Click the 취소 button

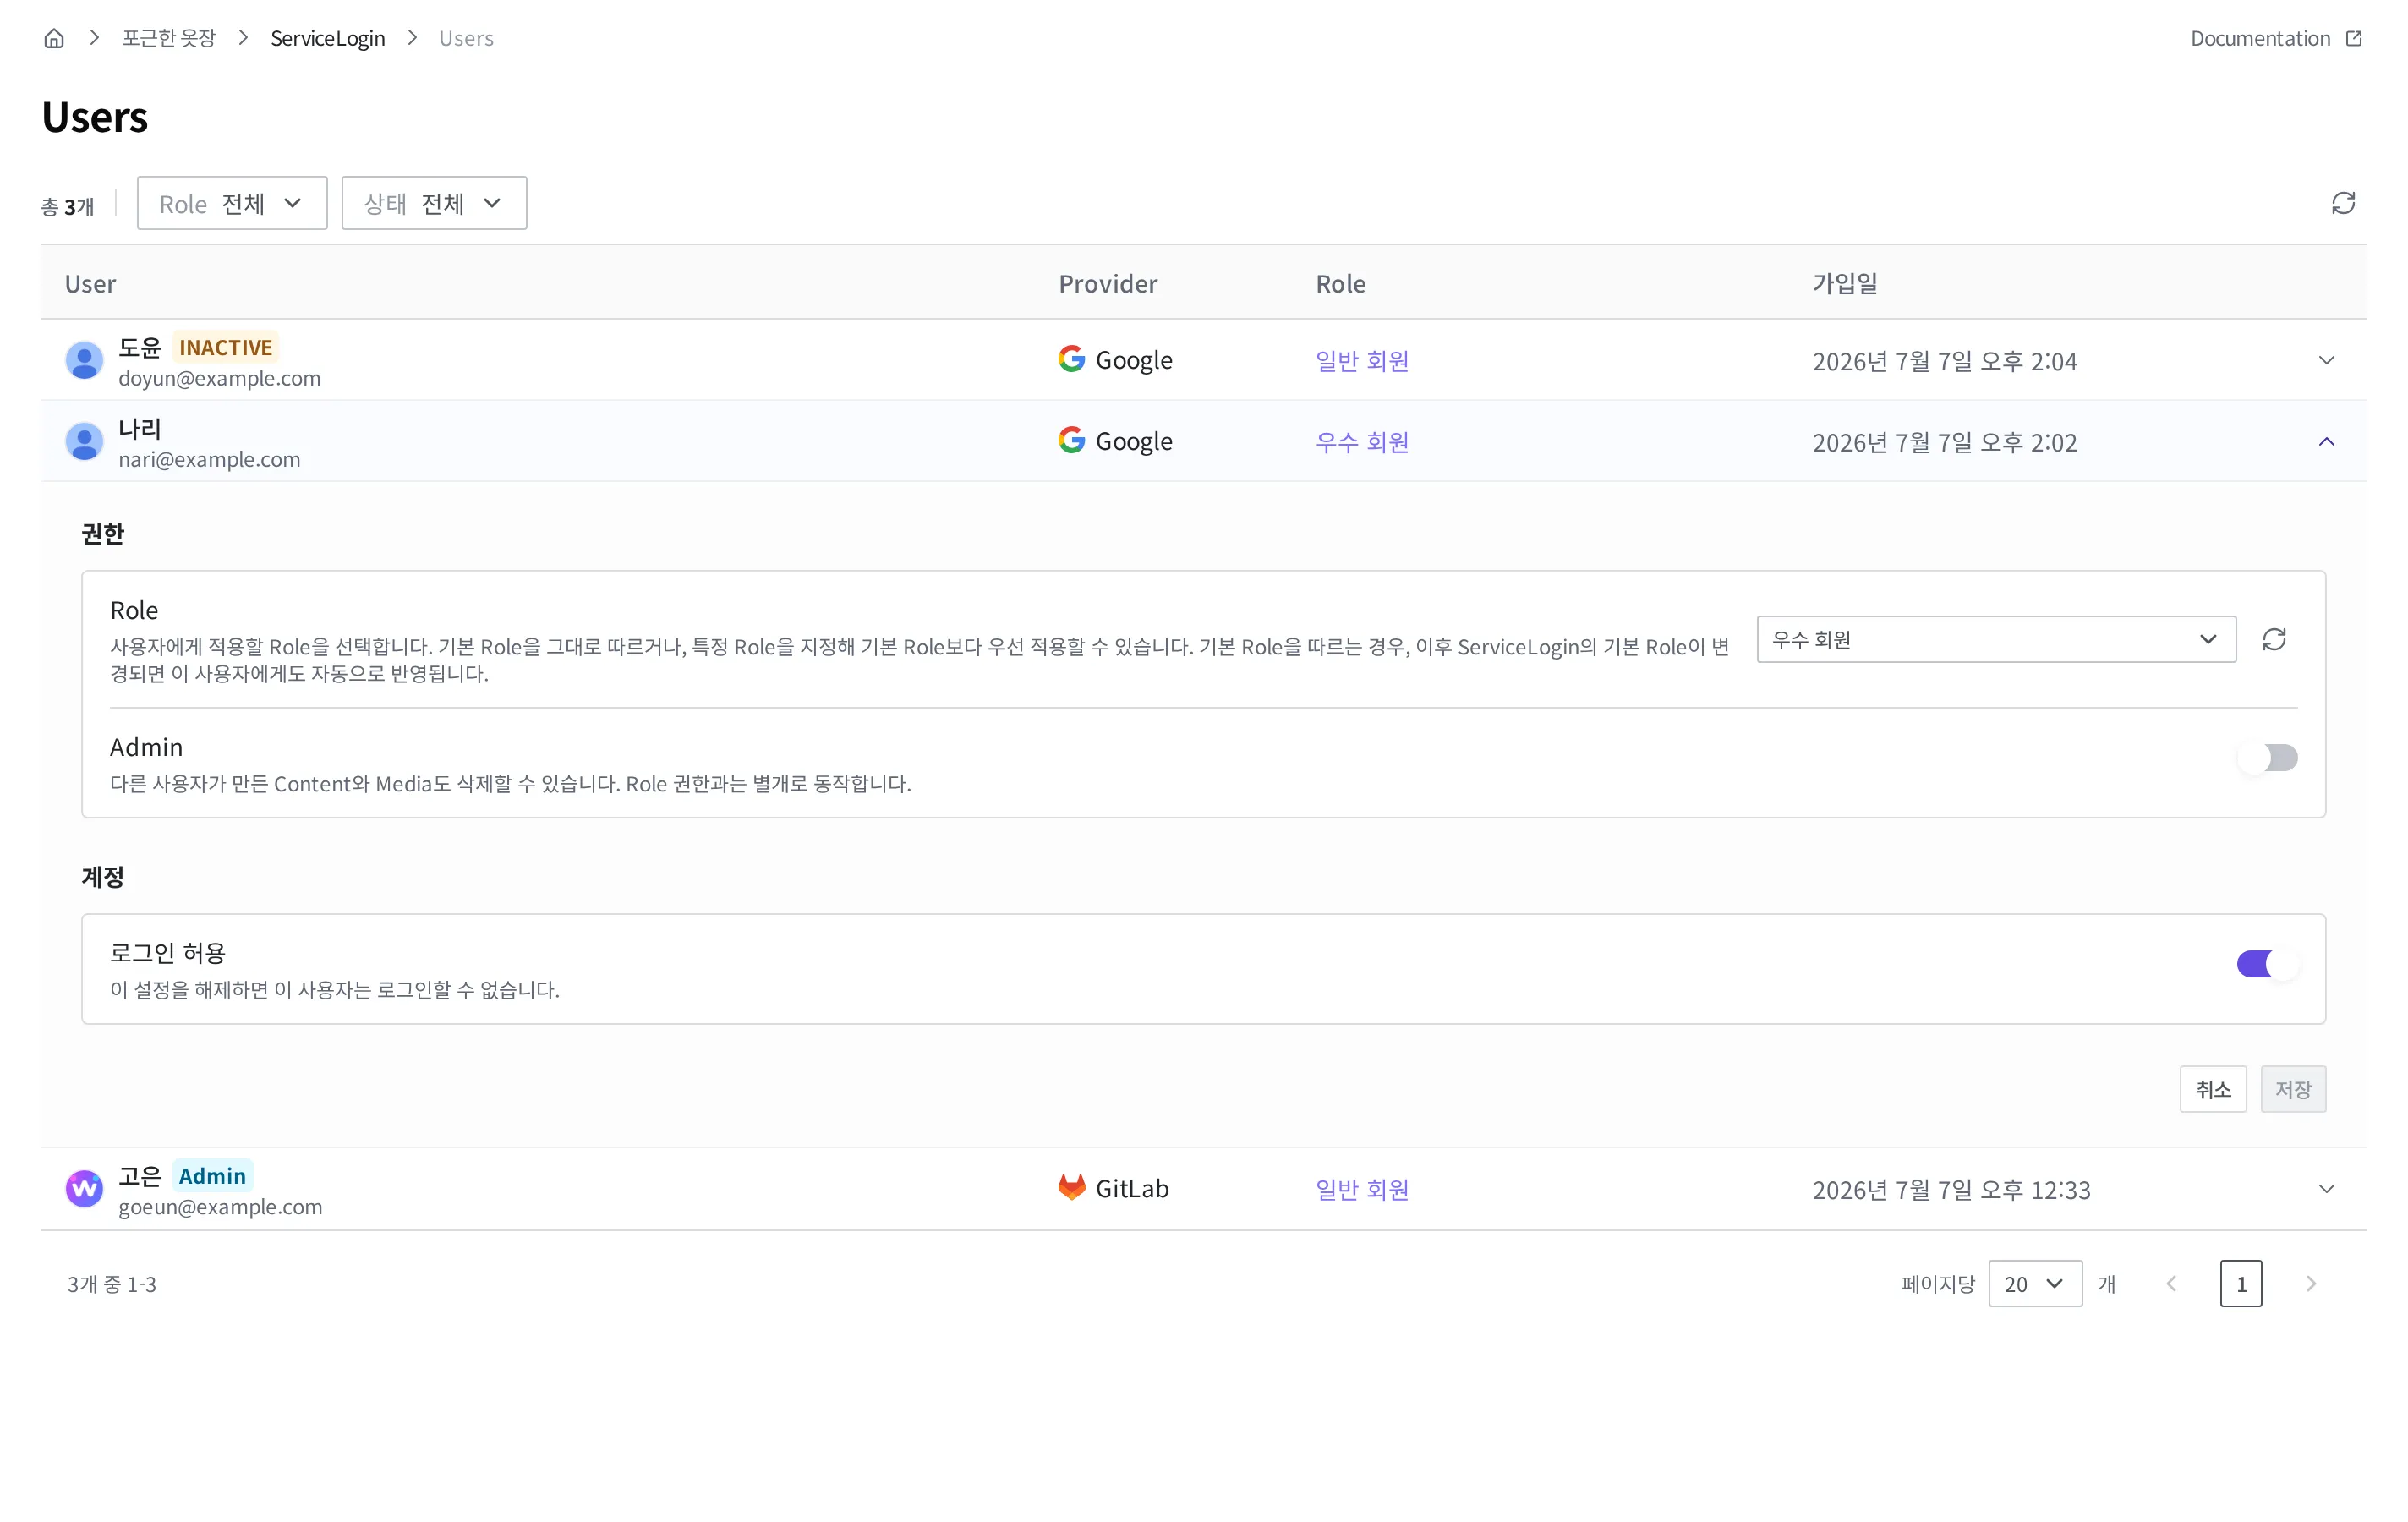pos(2213,1089)
